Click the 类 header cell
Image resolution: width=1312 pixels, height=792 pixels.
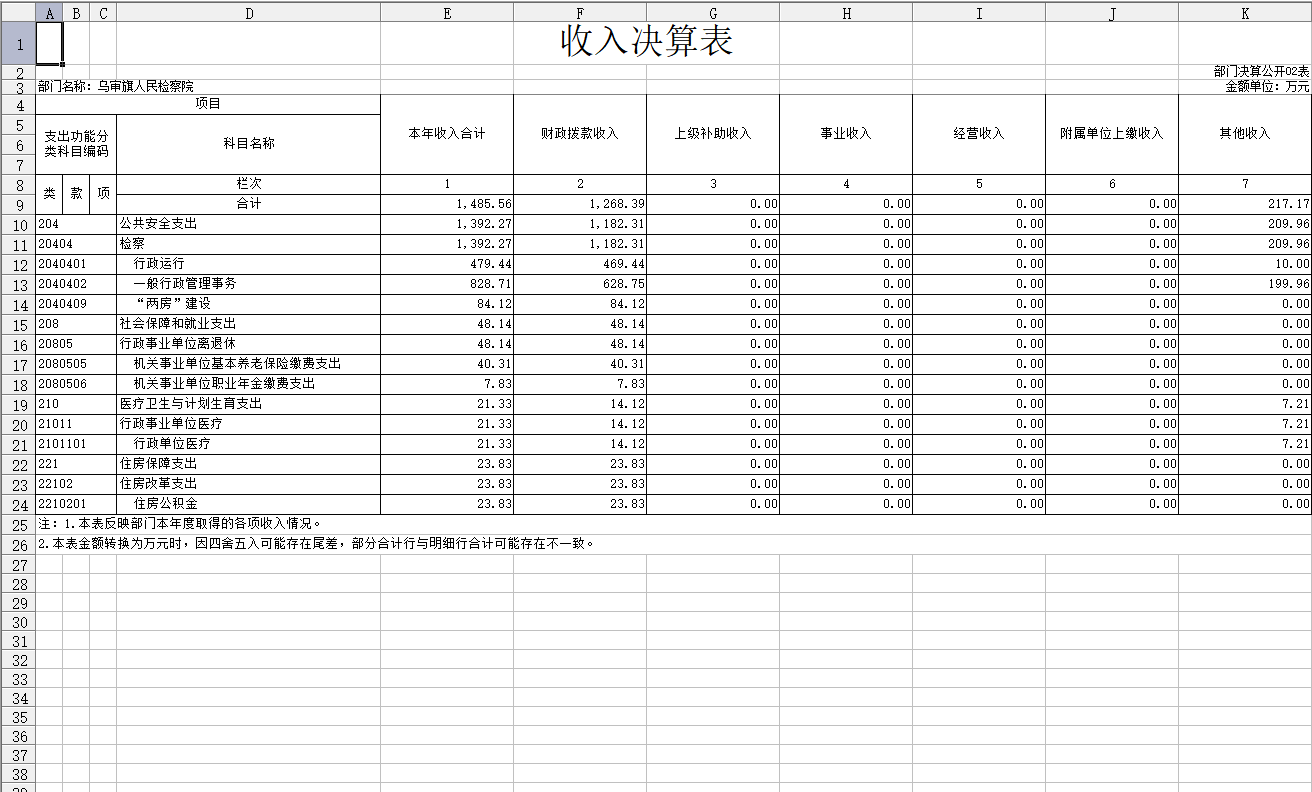50,194
